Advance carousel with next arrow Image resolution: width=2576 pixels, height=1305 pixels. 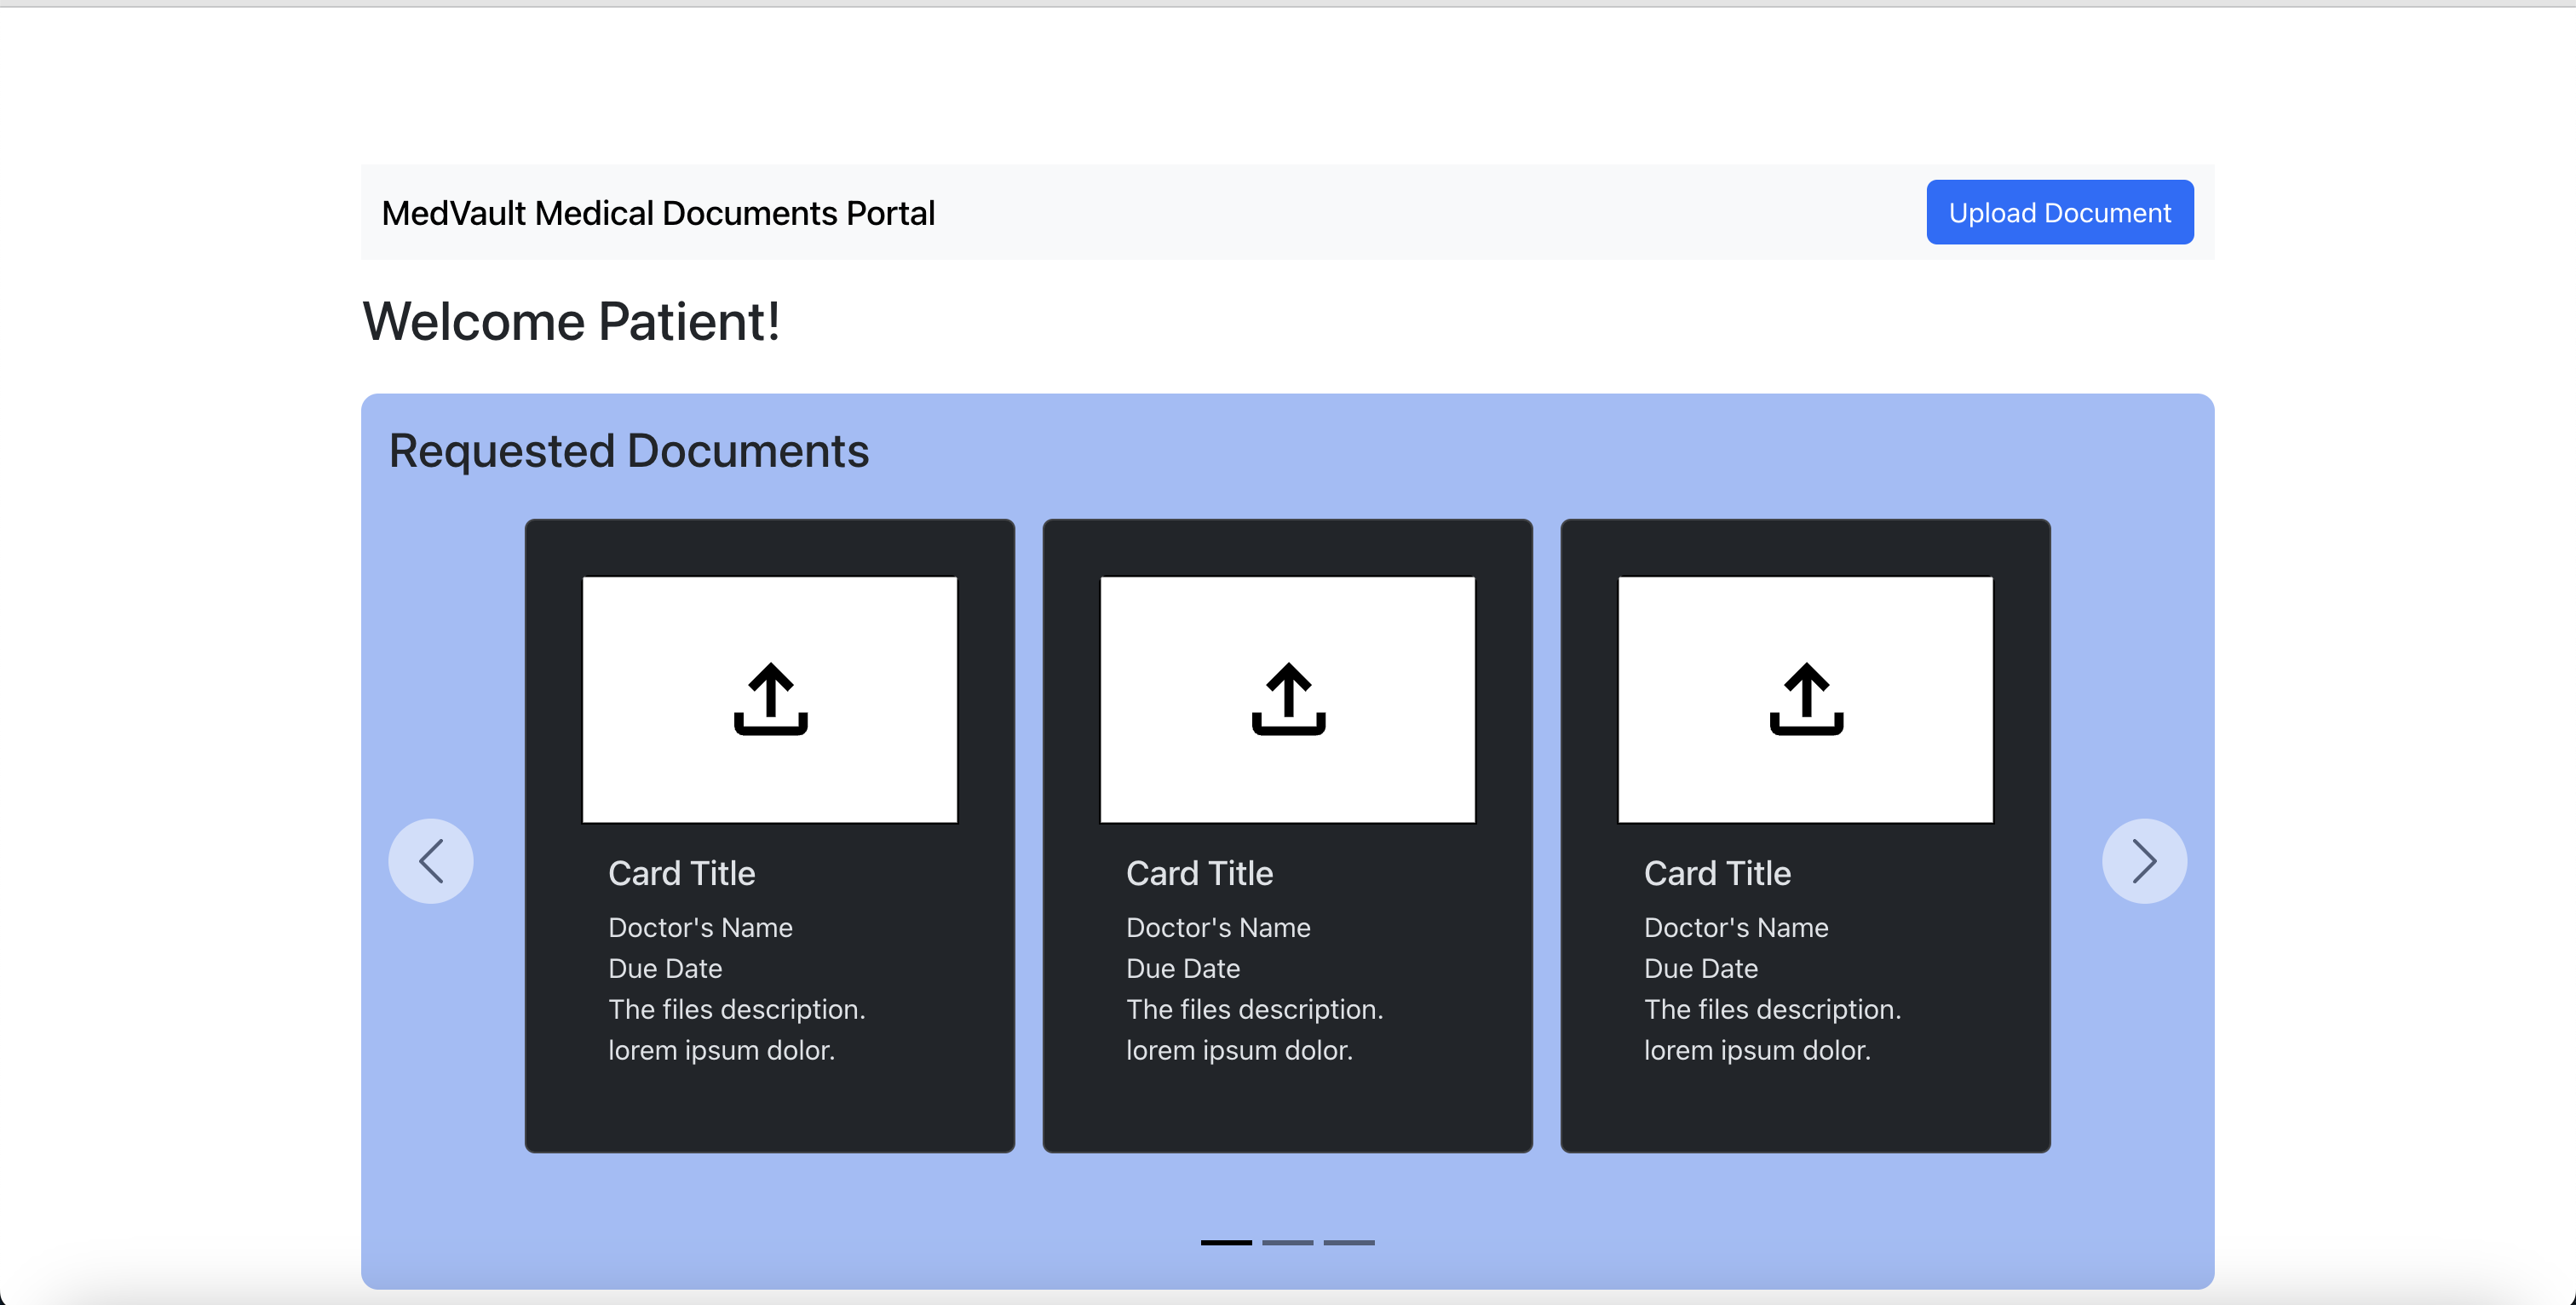2144,861
